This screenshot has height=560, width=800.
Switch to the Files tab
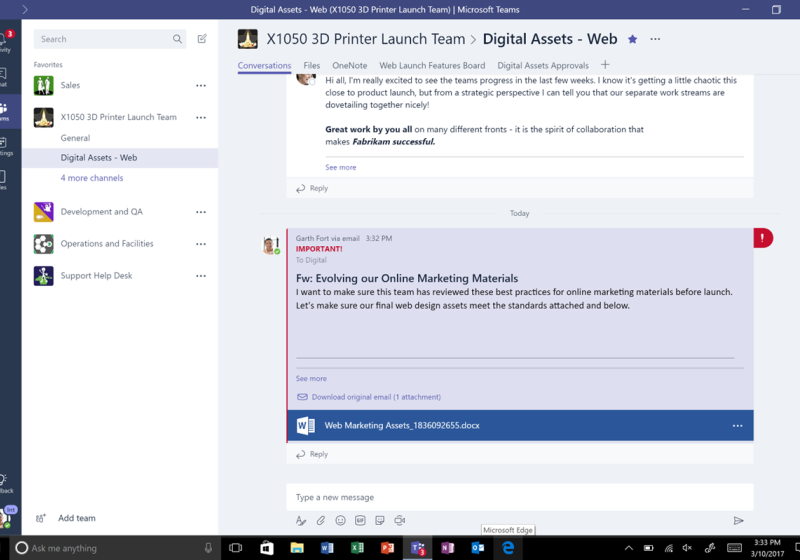312,66
